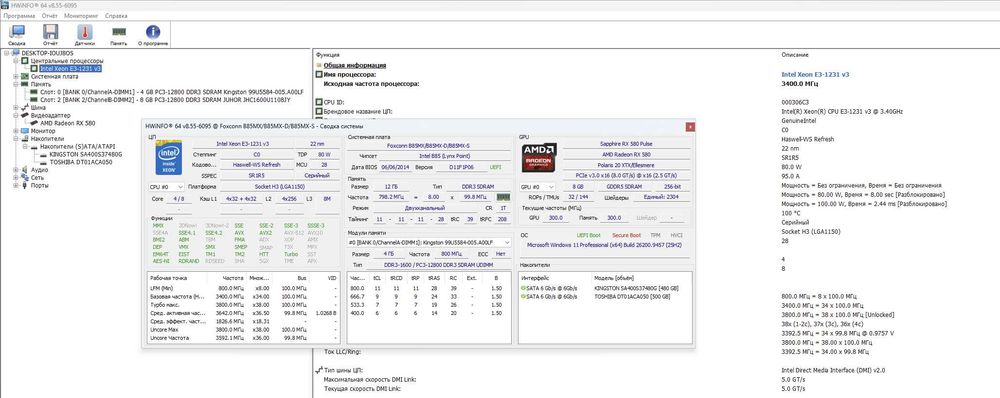The height and width of the screenshot is (398, 1000).
Task: Click the Общая информация heading
Action: tap(354, 65)
